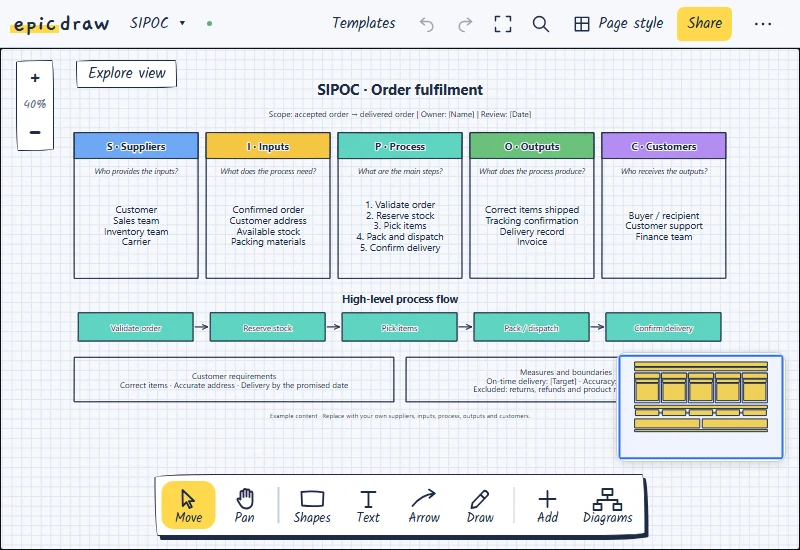Open the Add menu
This screenshot has height=550, width=800.
[x=547, y=505]
